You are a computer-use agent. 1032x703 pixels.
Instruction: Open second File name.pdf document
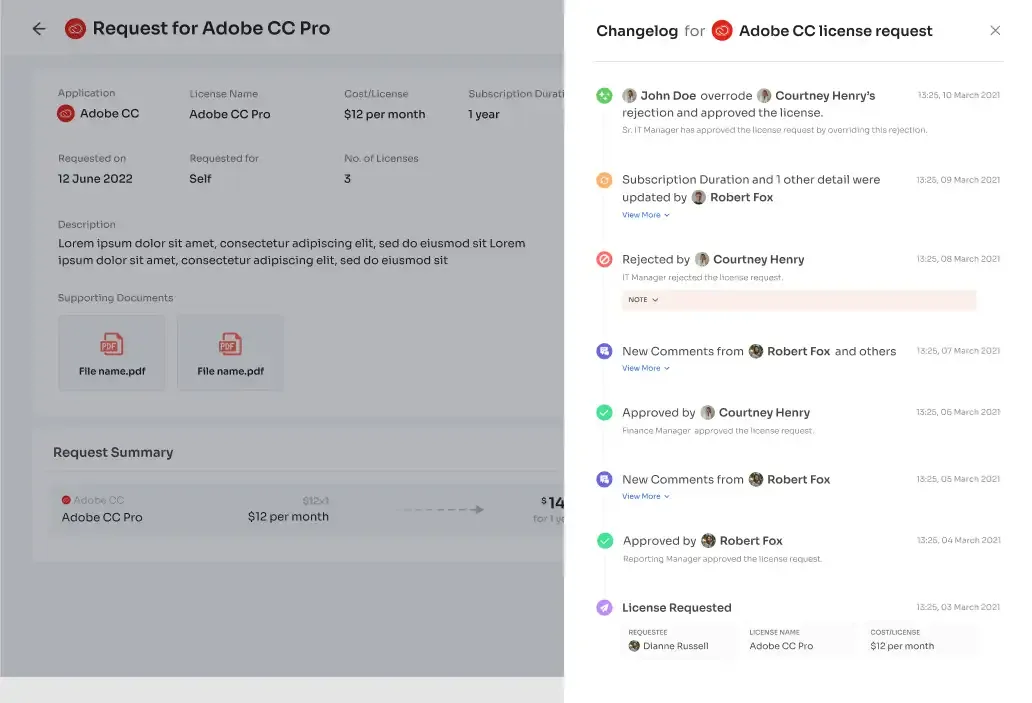click(x=230, y=353)
